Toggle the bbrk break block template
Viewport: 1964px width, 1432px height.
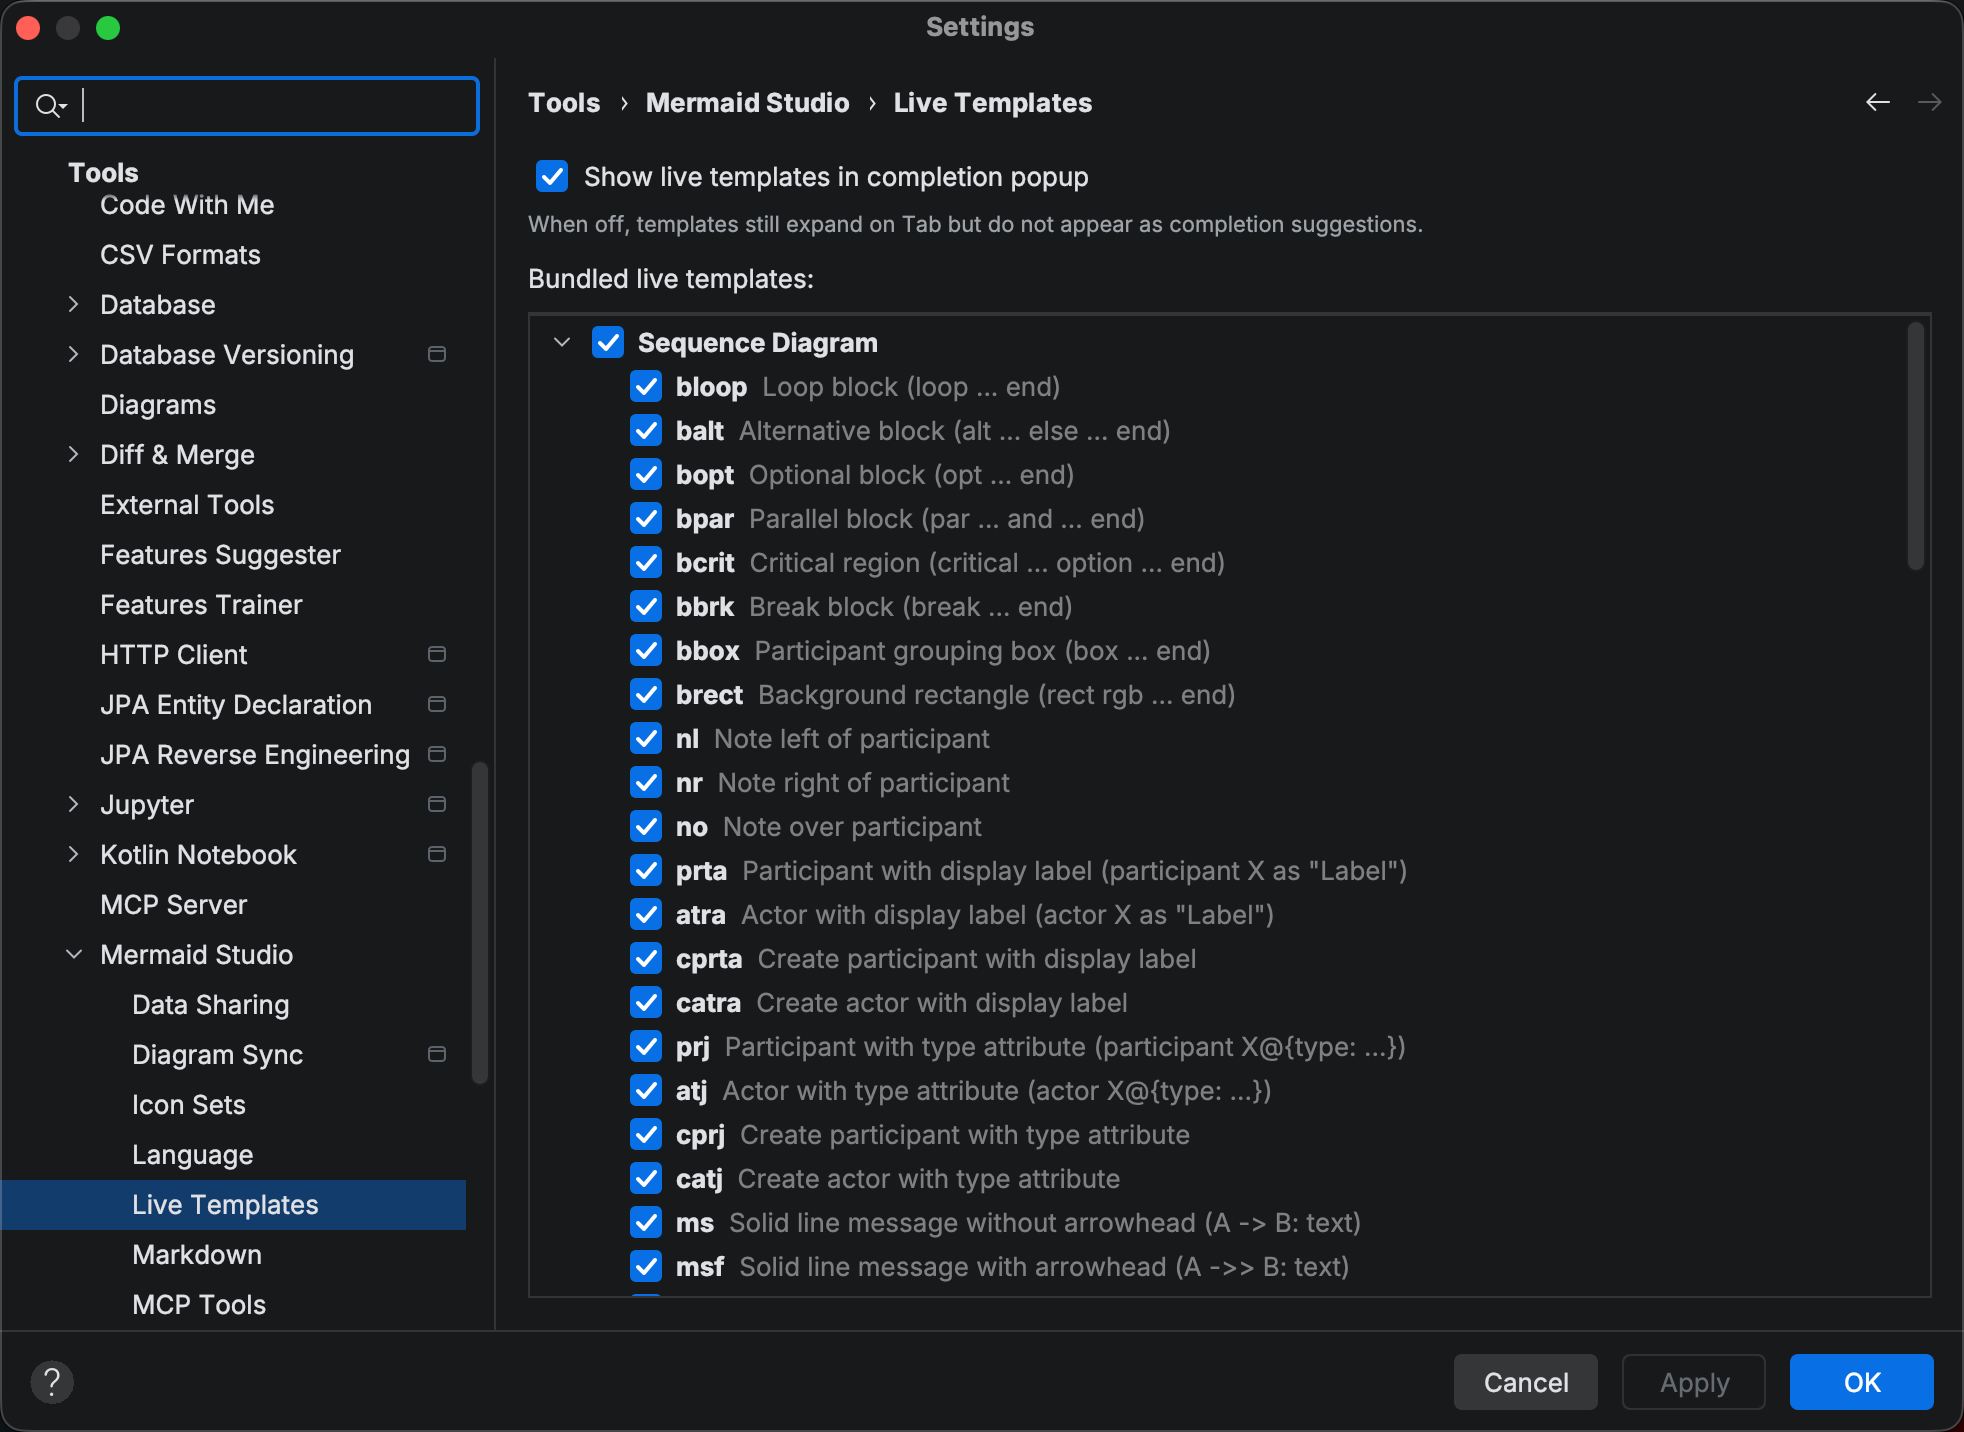pyautogui.click(x=646, y=606)
